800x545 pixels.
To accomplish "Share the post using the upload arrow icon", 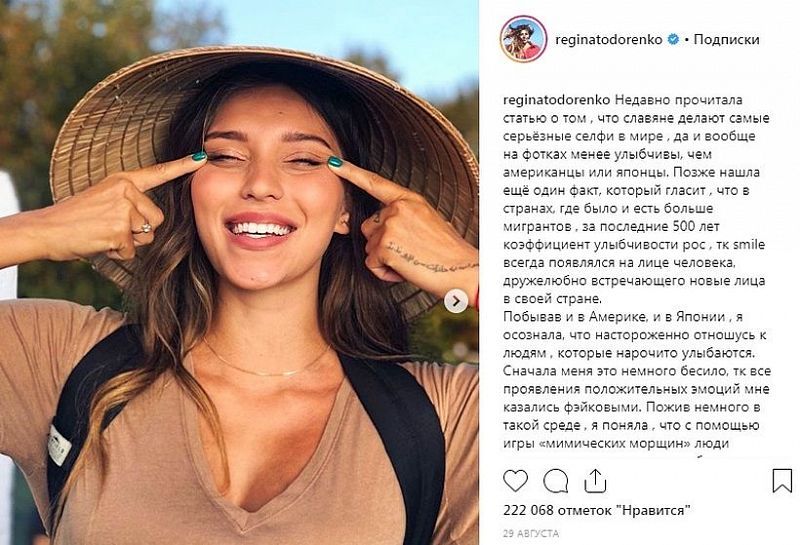I will coord(595,481).
